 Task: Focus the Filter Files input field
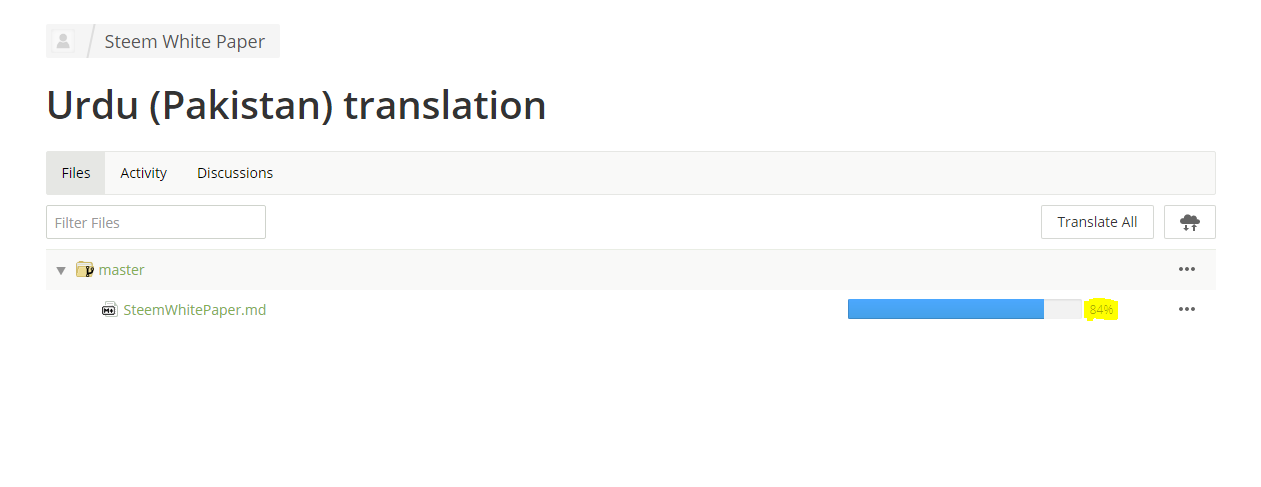(x=156, y=222)
